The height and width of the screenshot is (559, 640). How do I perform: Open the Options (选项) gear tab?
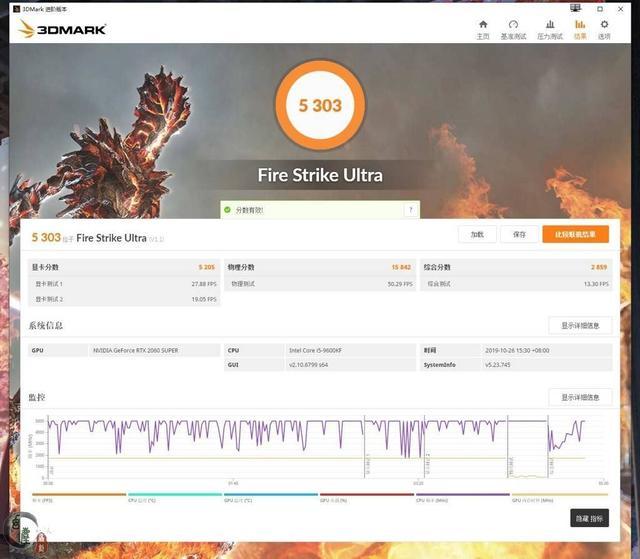click(604, 30)
